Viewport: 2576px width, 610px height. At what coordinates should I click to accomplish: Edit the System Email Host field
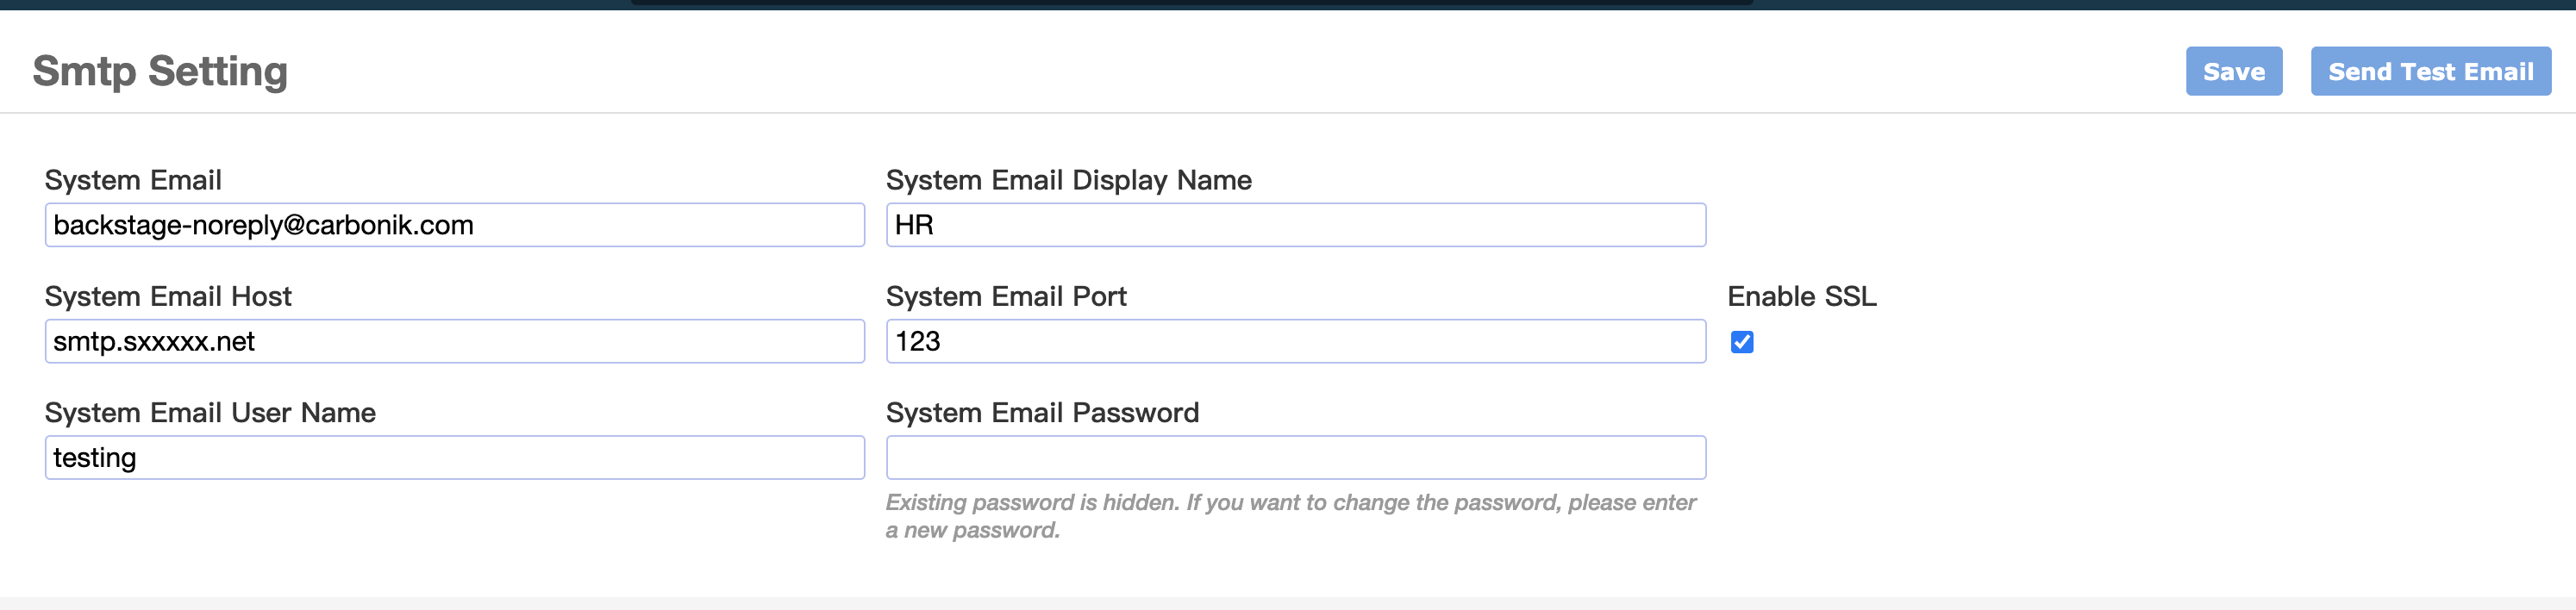coord(455,341)
